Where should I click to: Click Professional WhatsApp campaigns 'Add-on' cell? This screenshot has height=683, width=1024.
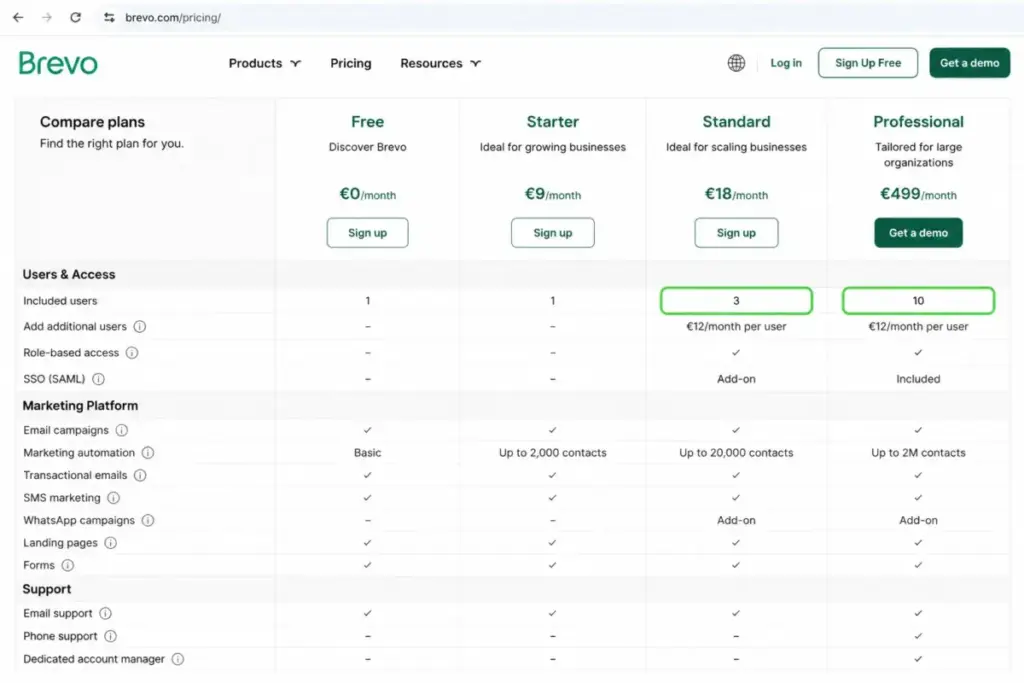(918, 520)
